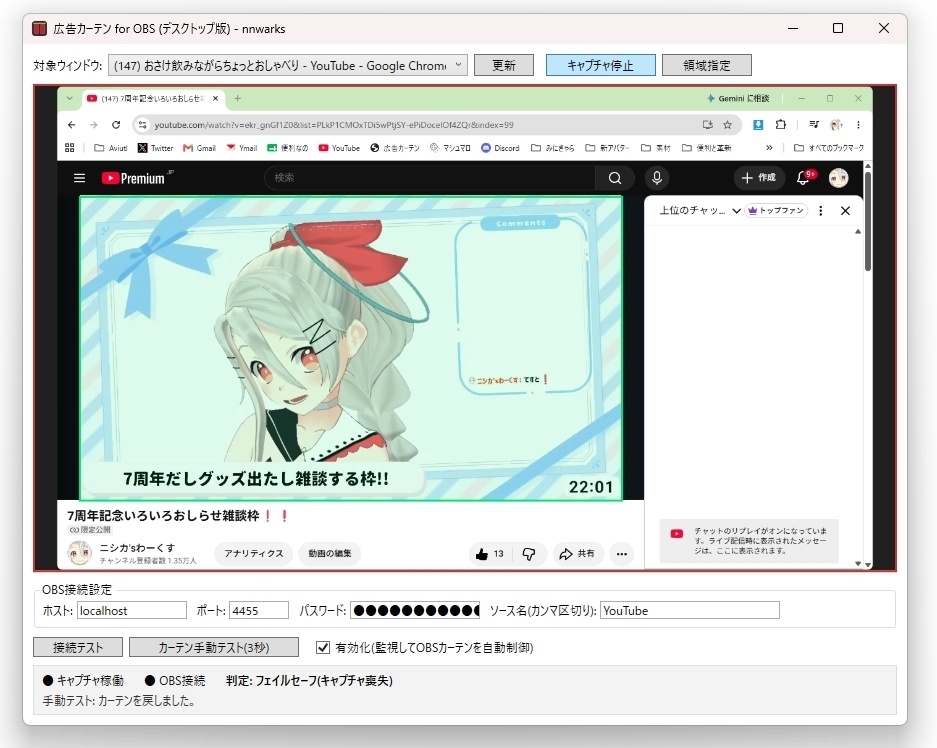
Task: Click the 作成 create button
Action: click(759, 177)
